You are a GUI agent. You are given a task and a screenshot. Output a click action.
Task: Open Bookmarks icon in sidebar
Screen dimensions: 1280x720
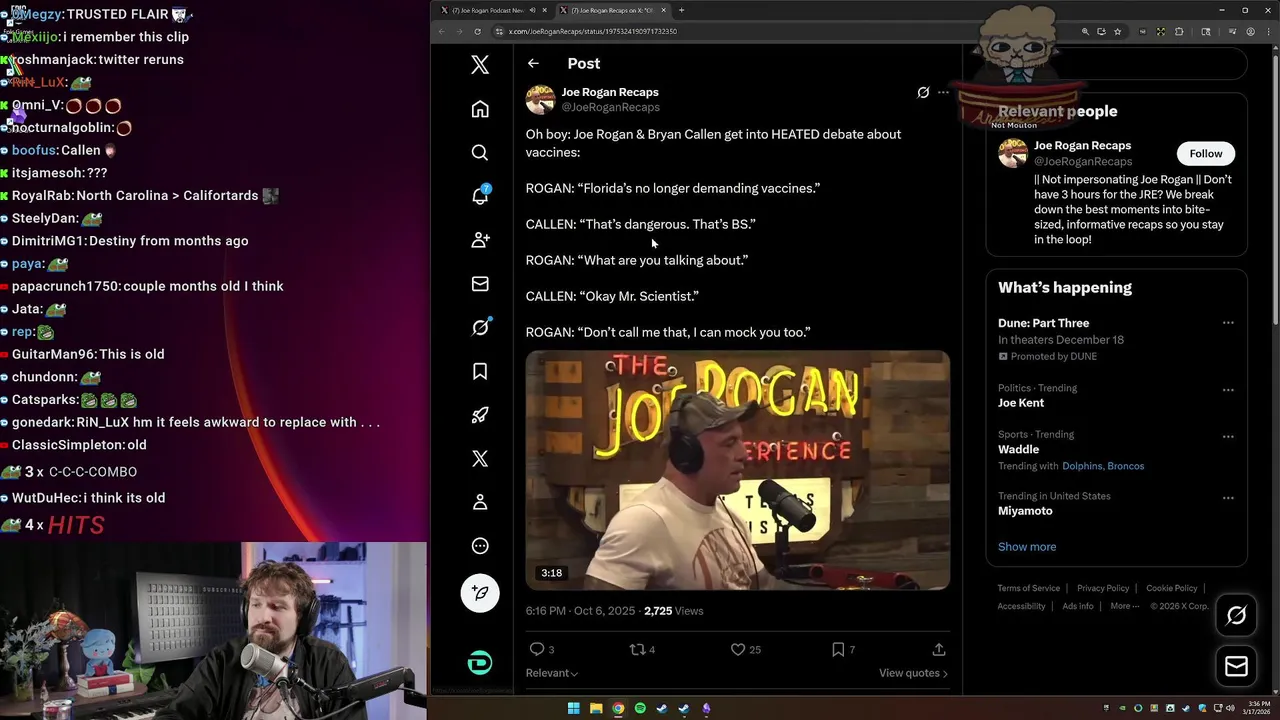480,371
